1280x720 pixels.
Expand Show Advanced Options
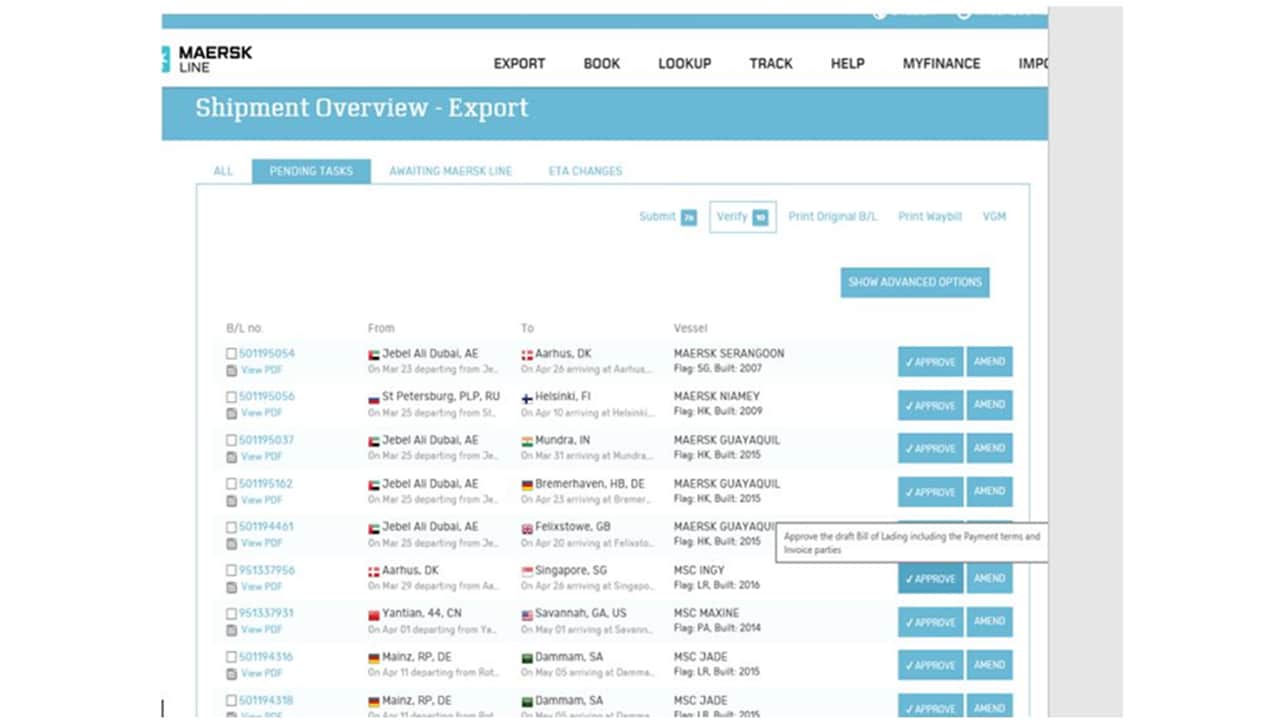click(915, 282)
